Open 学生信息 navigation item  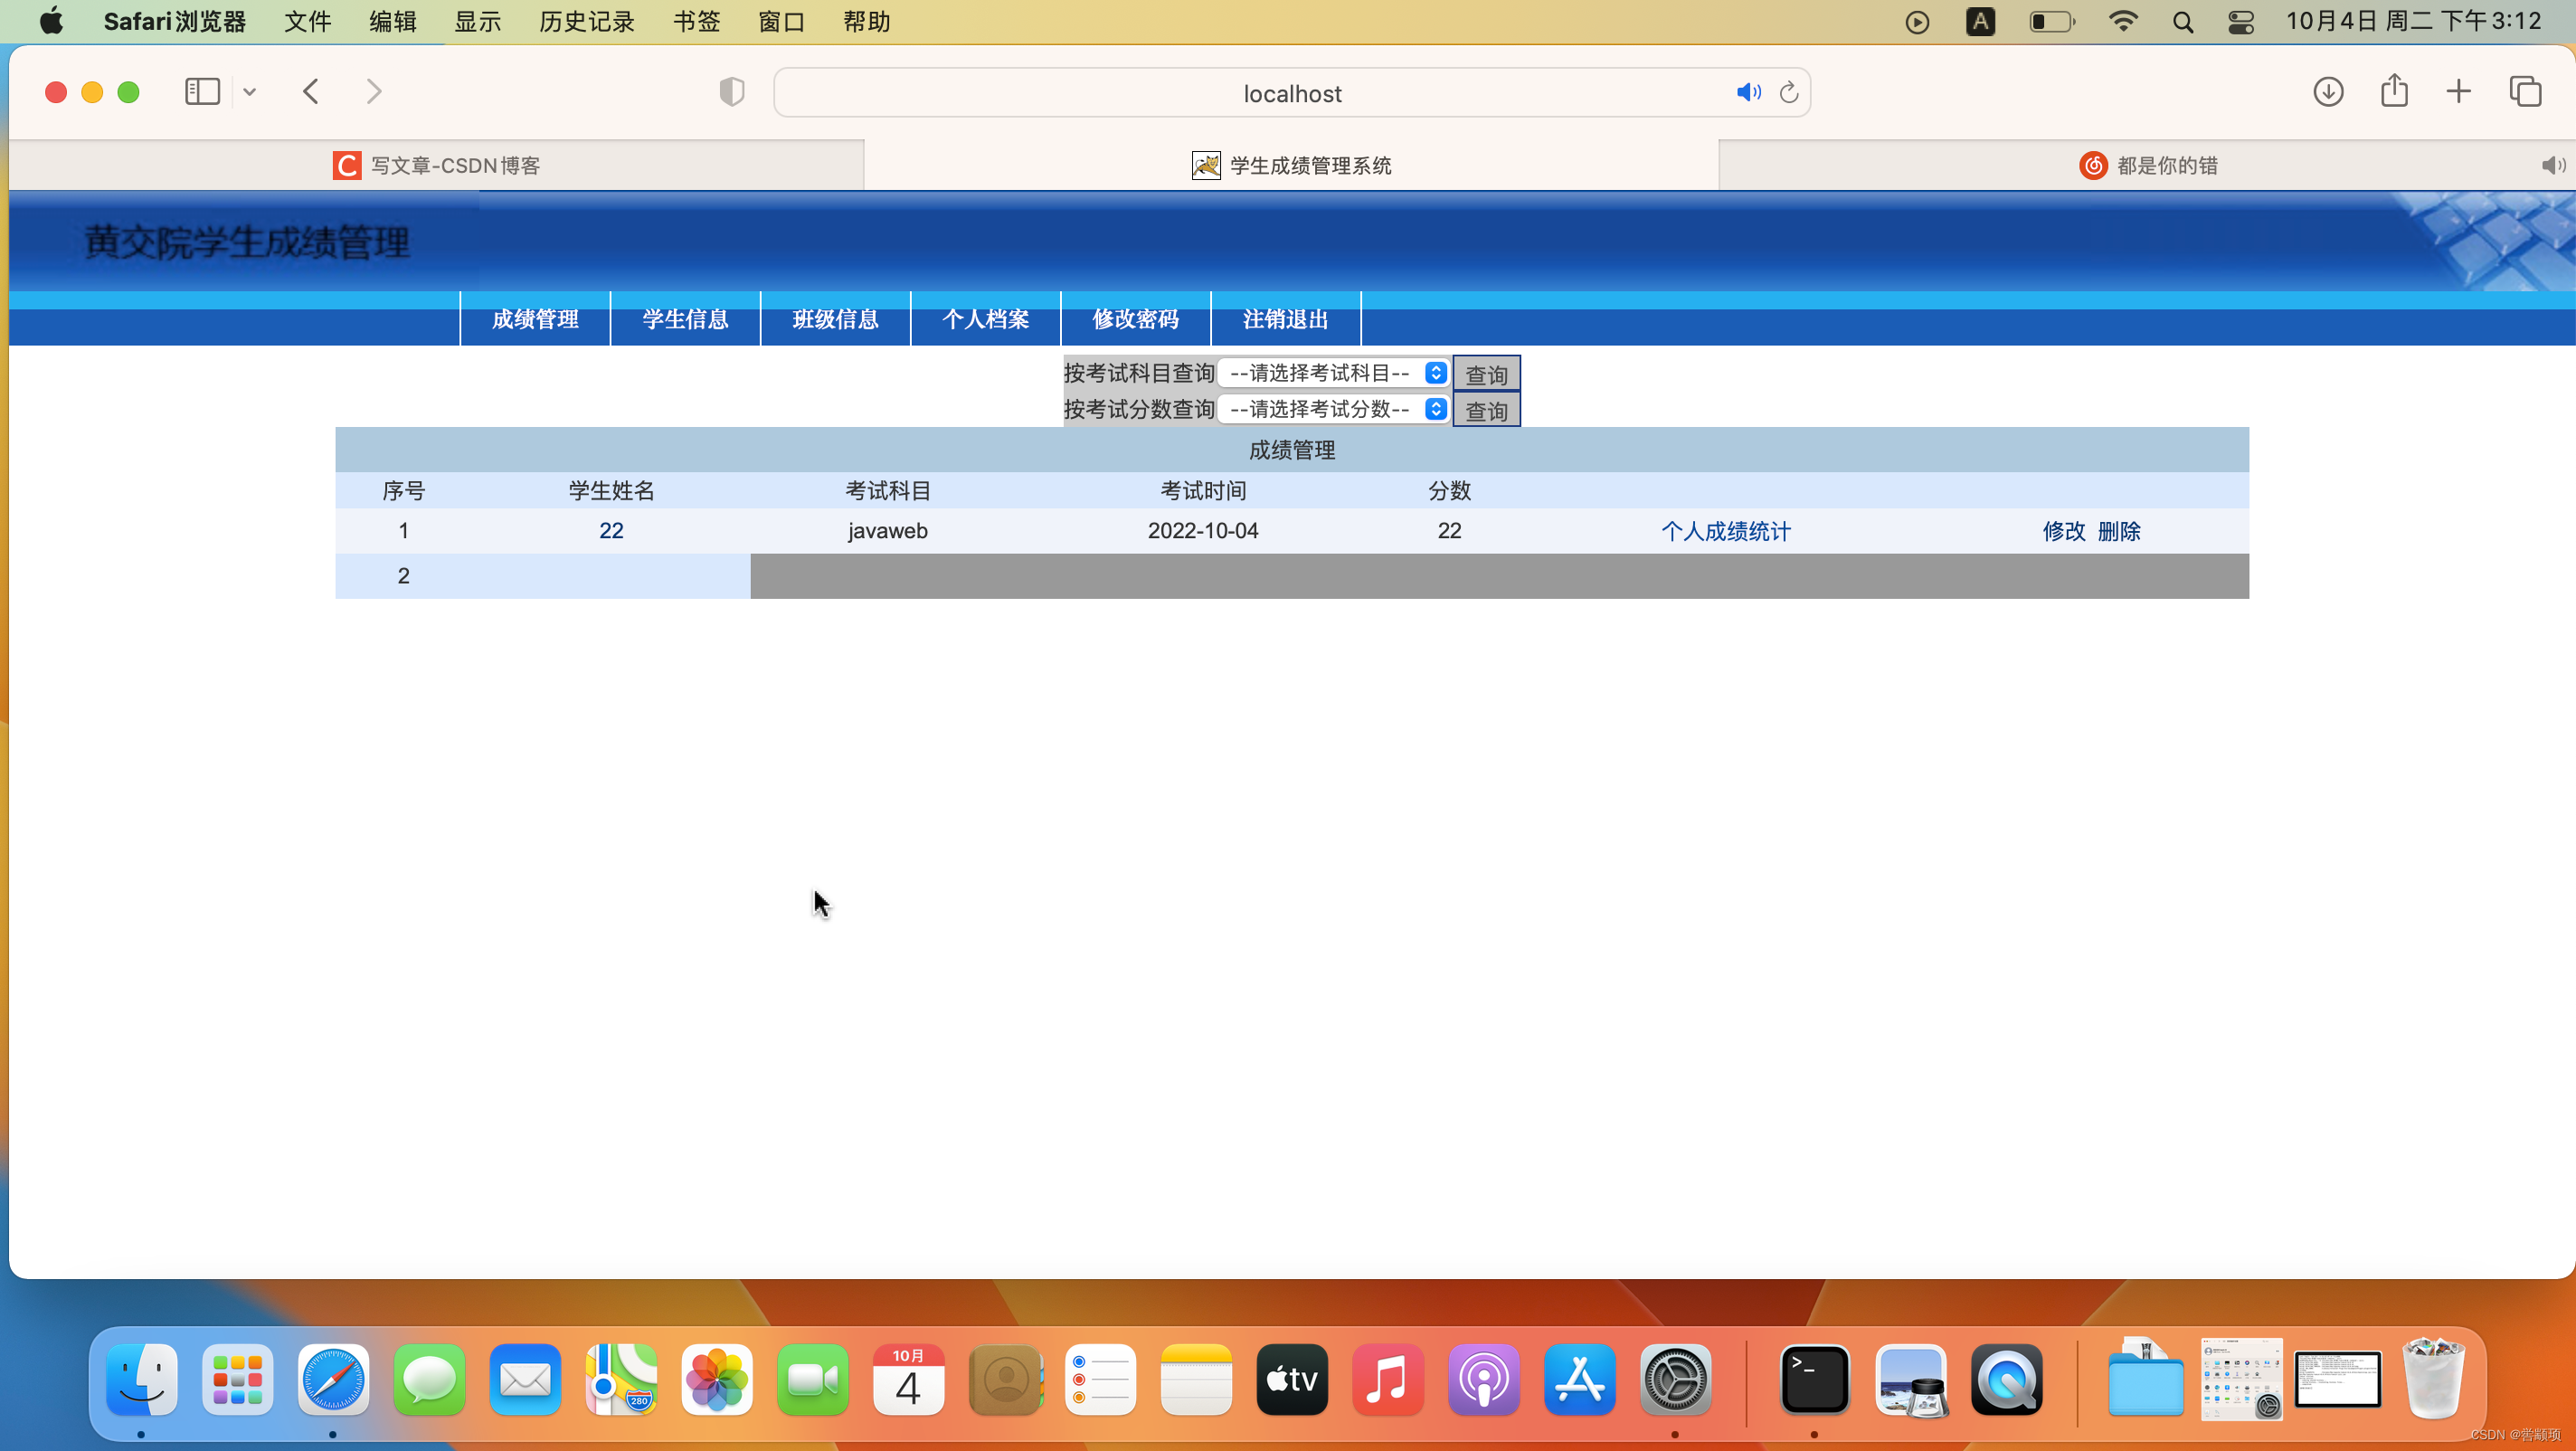[x=685, y=319]
